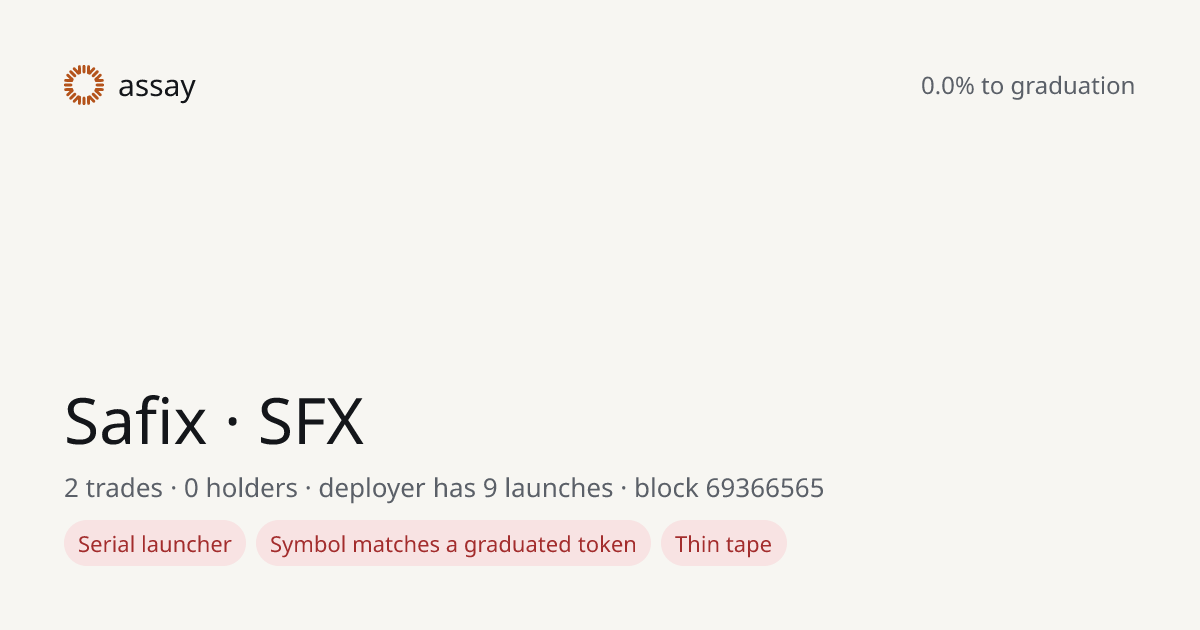The image size is (1200, 630).
Task: Copy block number 69366565
Action: [765, 488]
